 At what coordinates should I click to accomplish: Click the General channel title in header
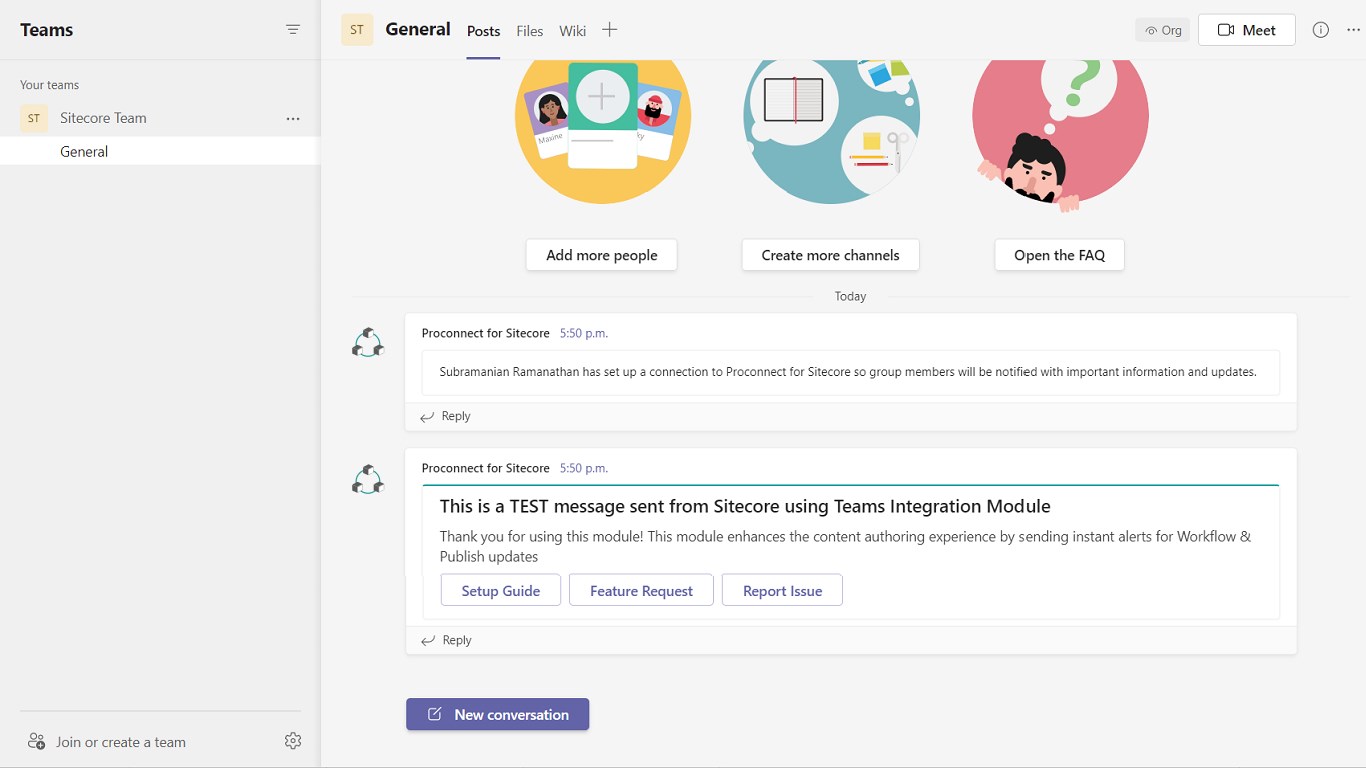point(418,29)
